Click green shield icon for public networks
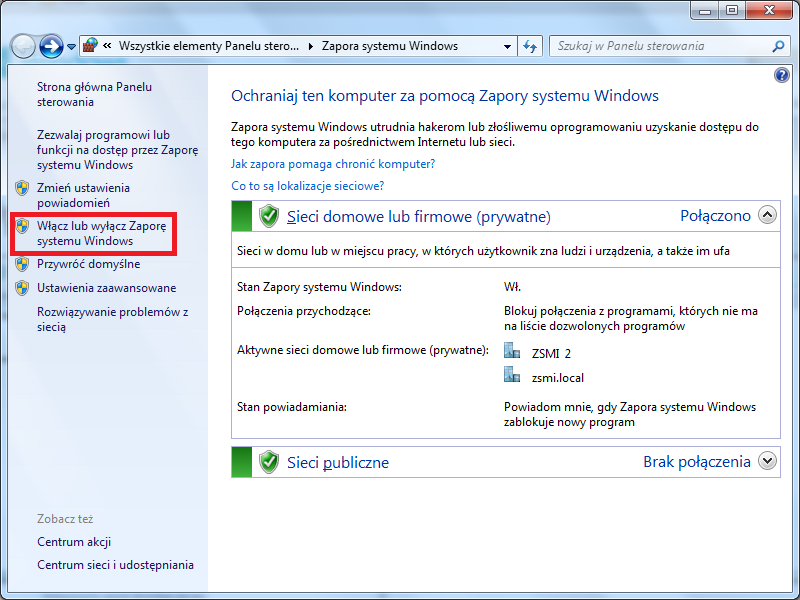800x600 pixels. (269, 462)
